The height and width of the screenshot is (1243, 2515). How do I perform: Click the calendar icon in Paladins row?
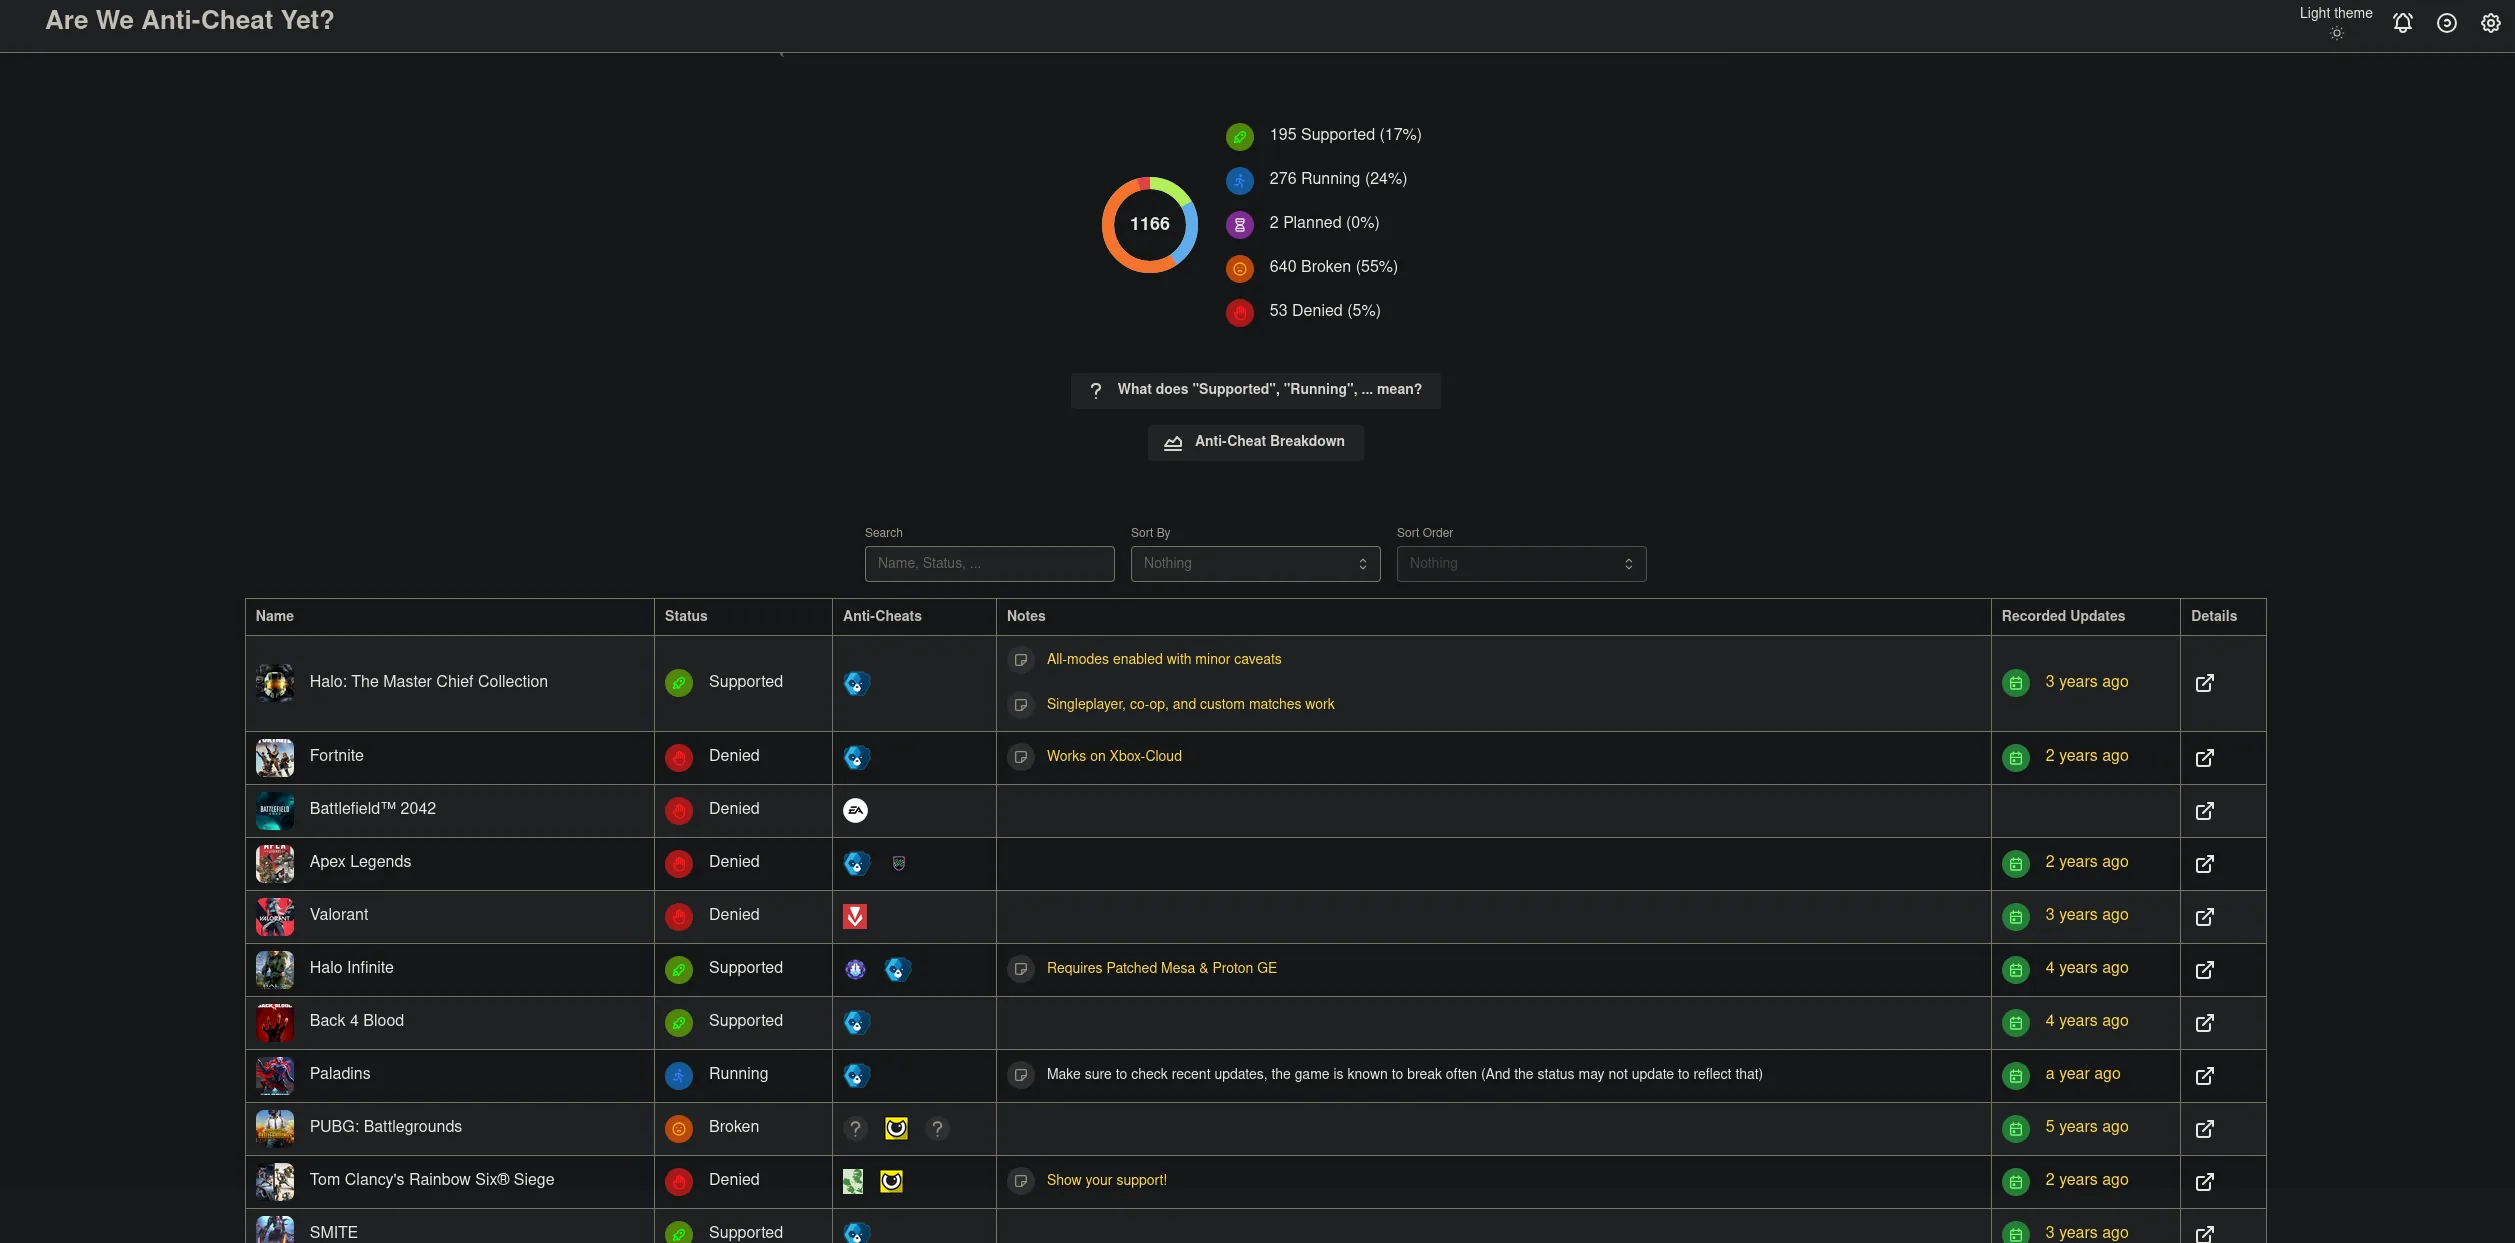[x=2015, y=1076]
